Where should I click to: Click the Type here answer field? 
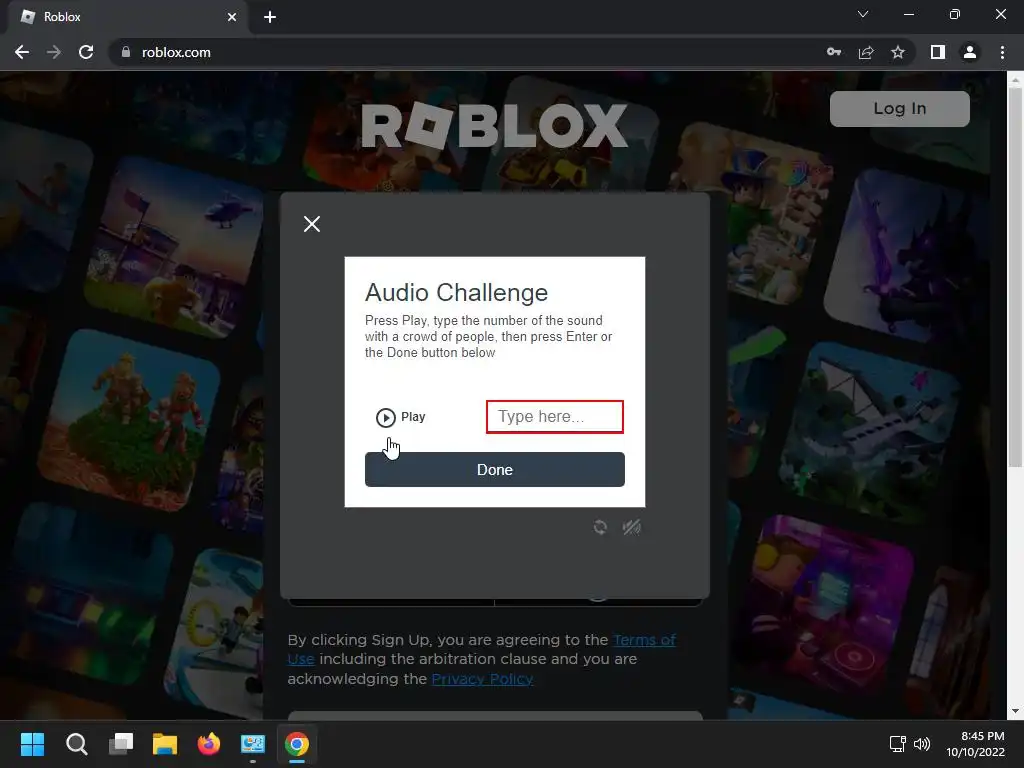pos(554,417)
